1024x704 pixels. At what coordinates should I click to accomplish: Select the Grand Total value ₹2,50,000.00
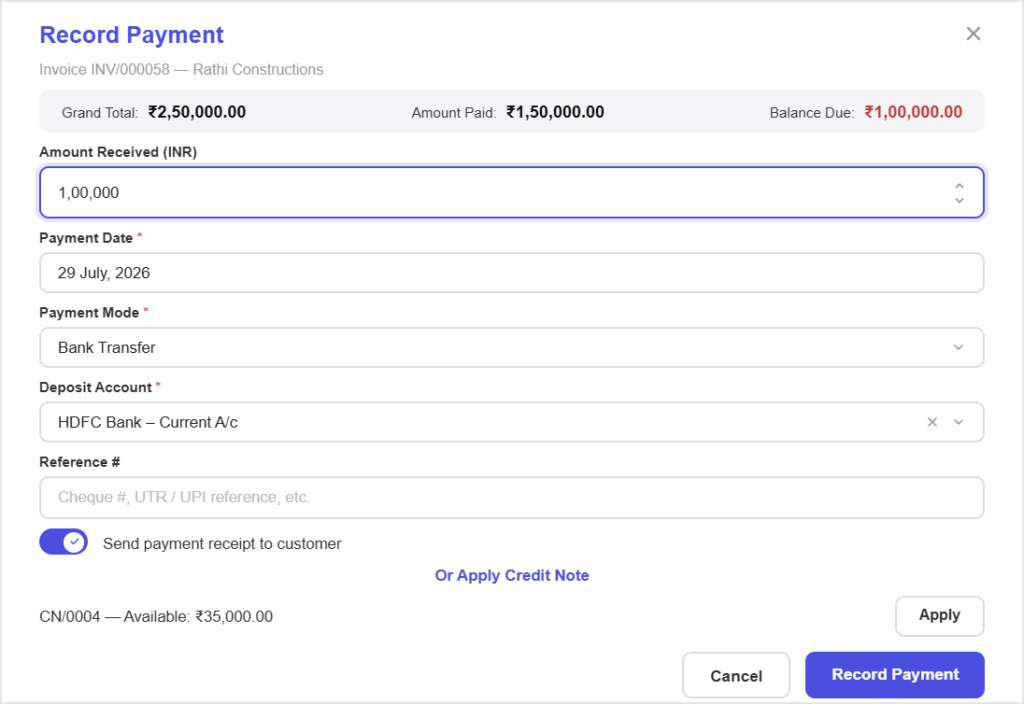[x=197, y=112]
